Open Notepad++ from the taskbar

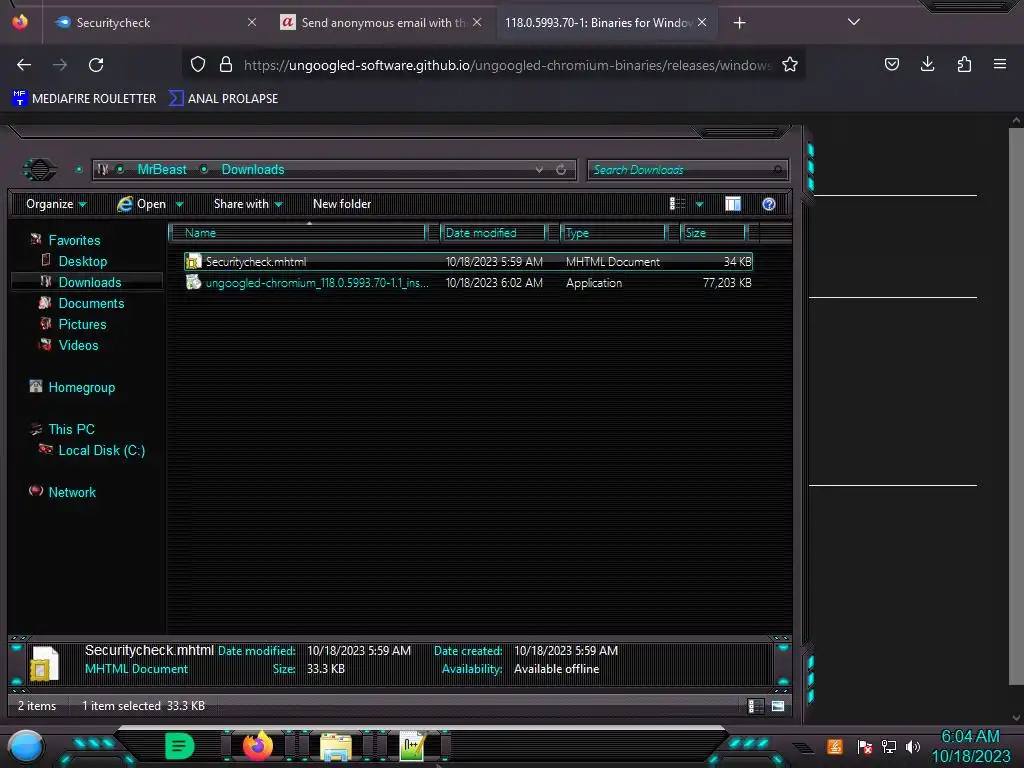click(413, 746)
